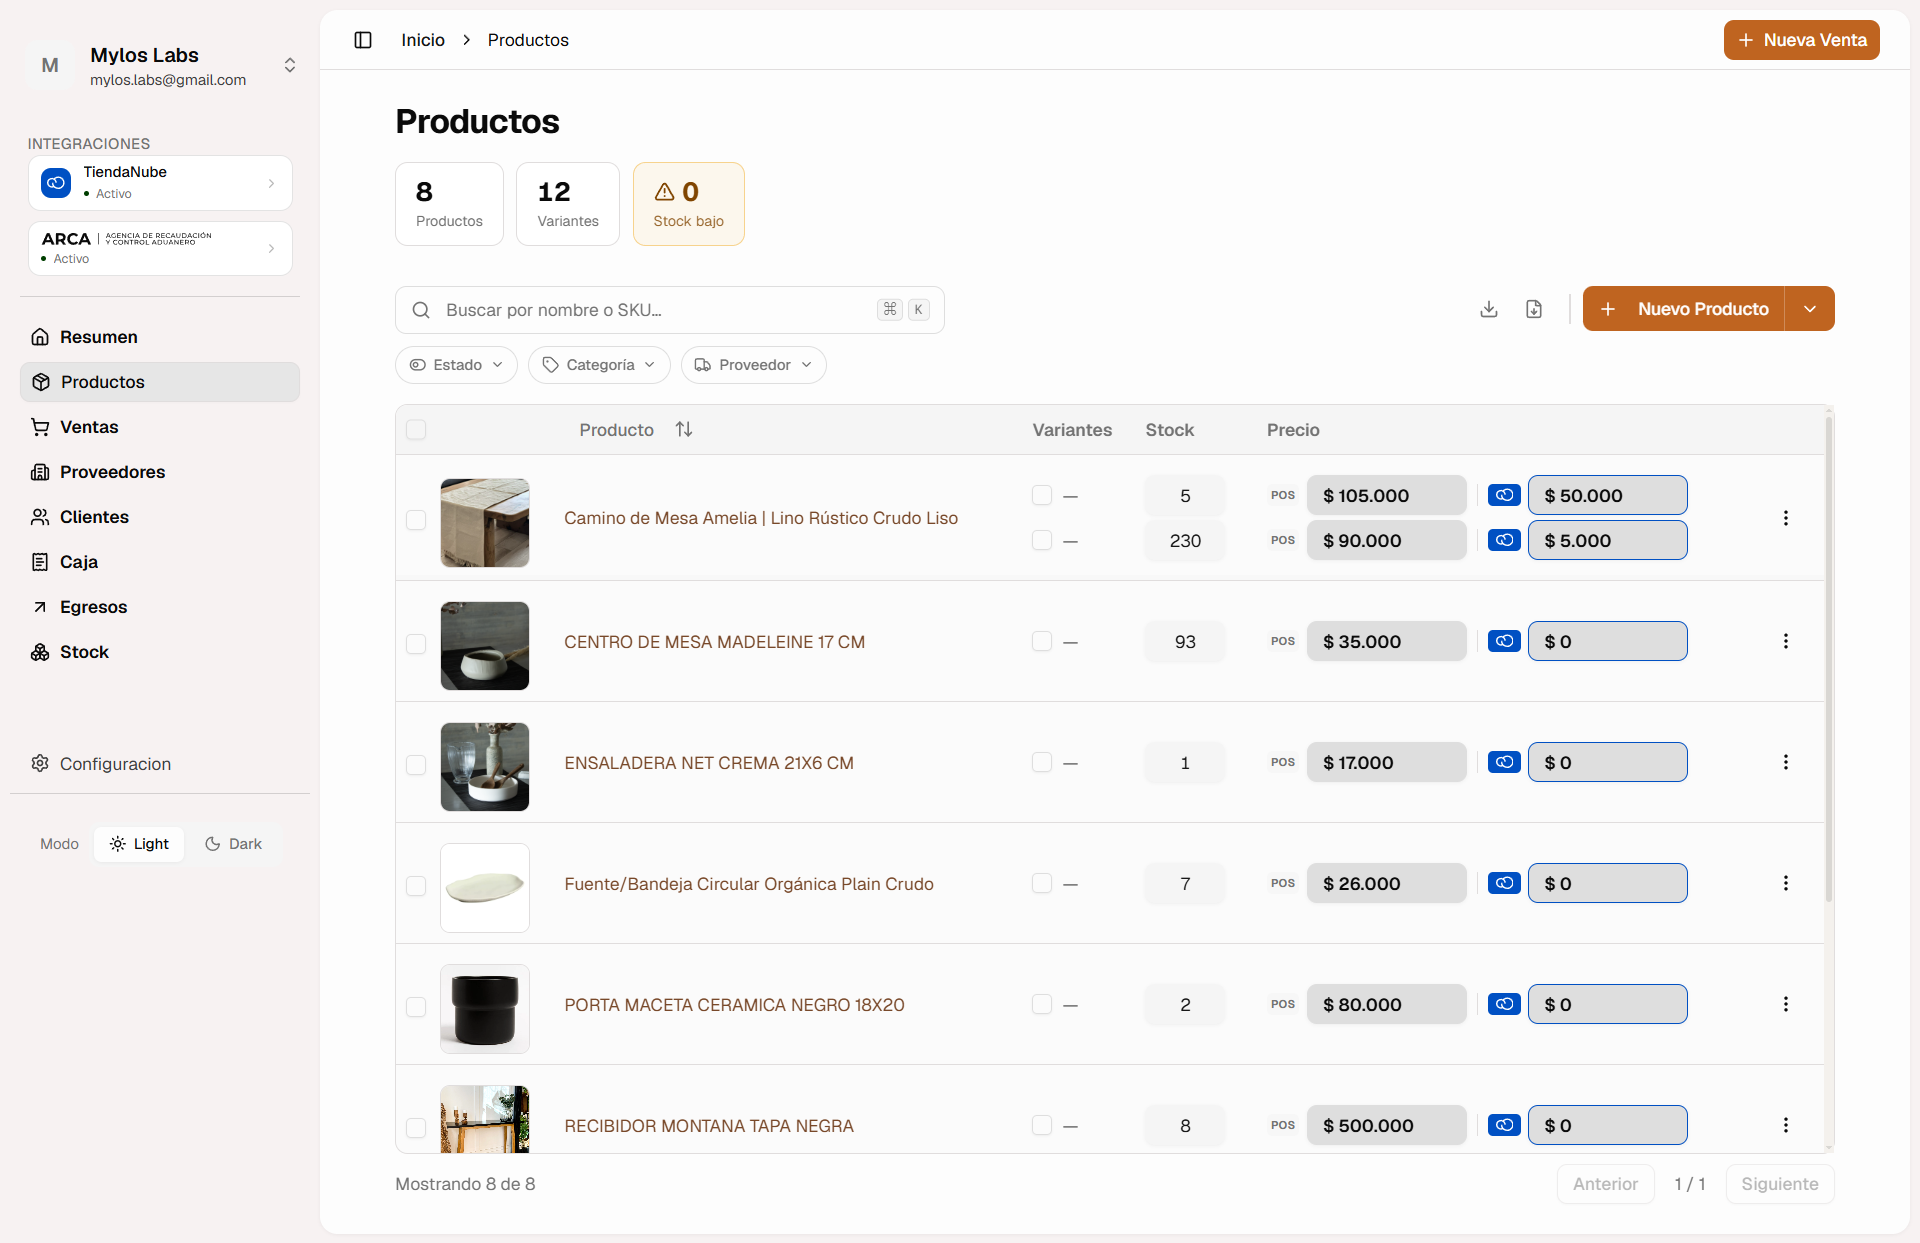This screenshot has width=1920, height=1243.
Task: Click the Buscar por nombre o SKU field
Action: (x=670, y=310)
